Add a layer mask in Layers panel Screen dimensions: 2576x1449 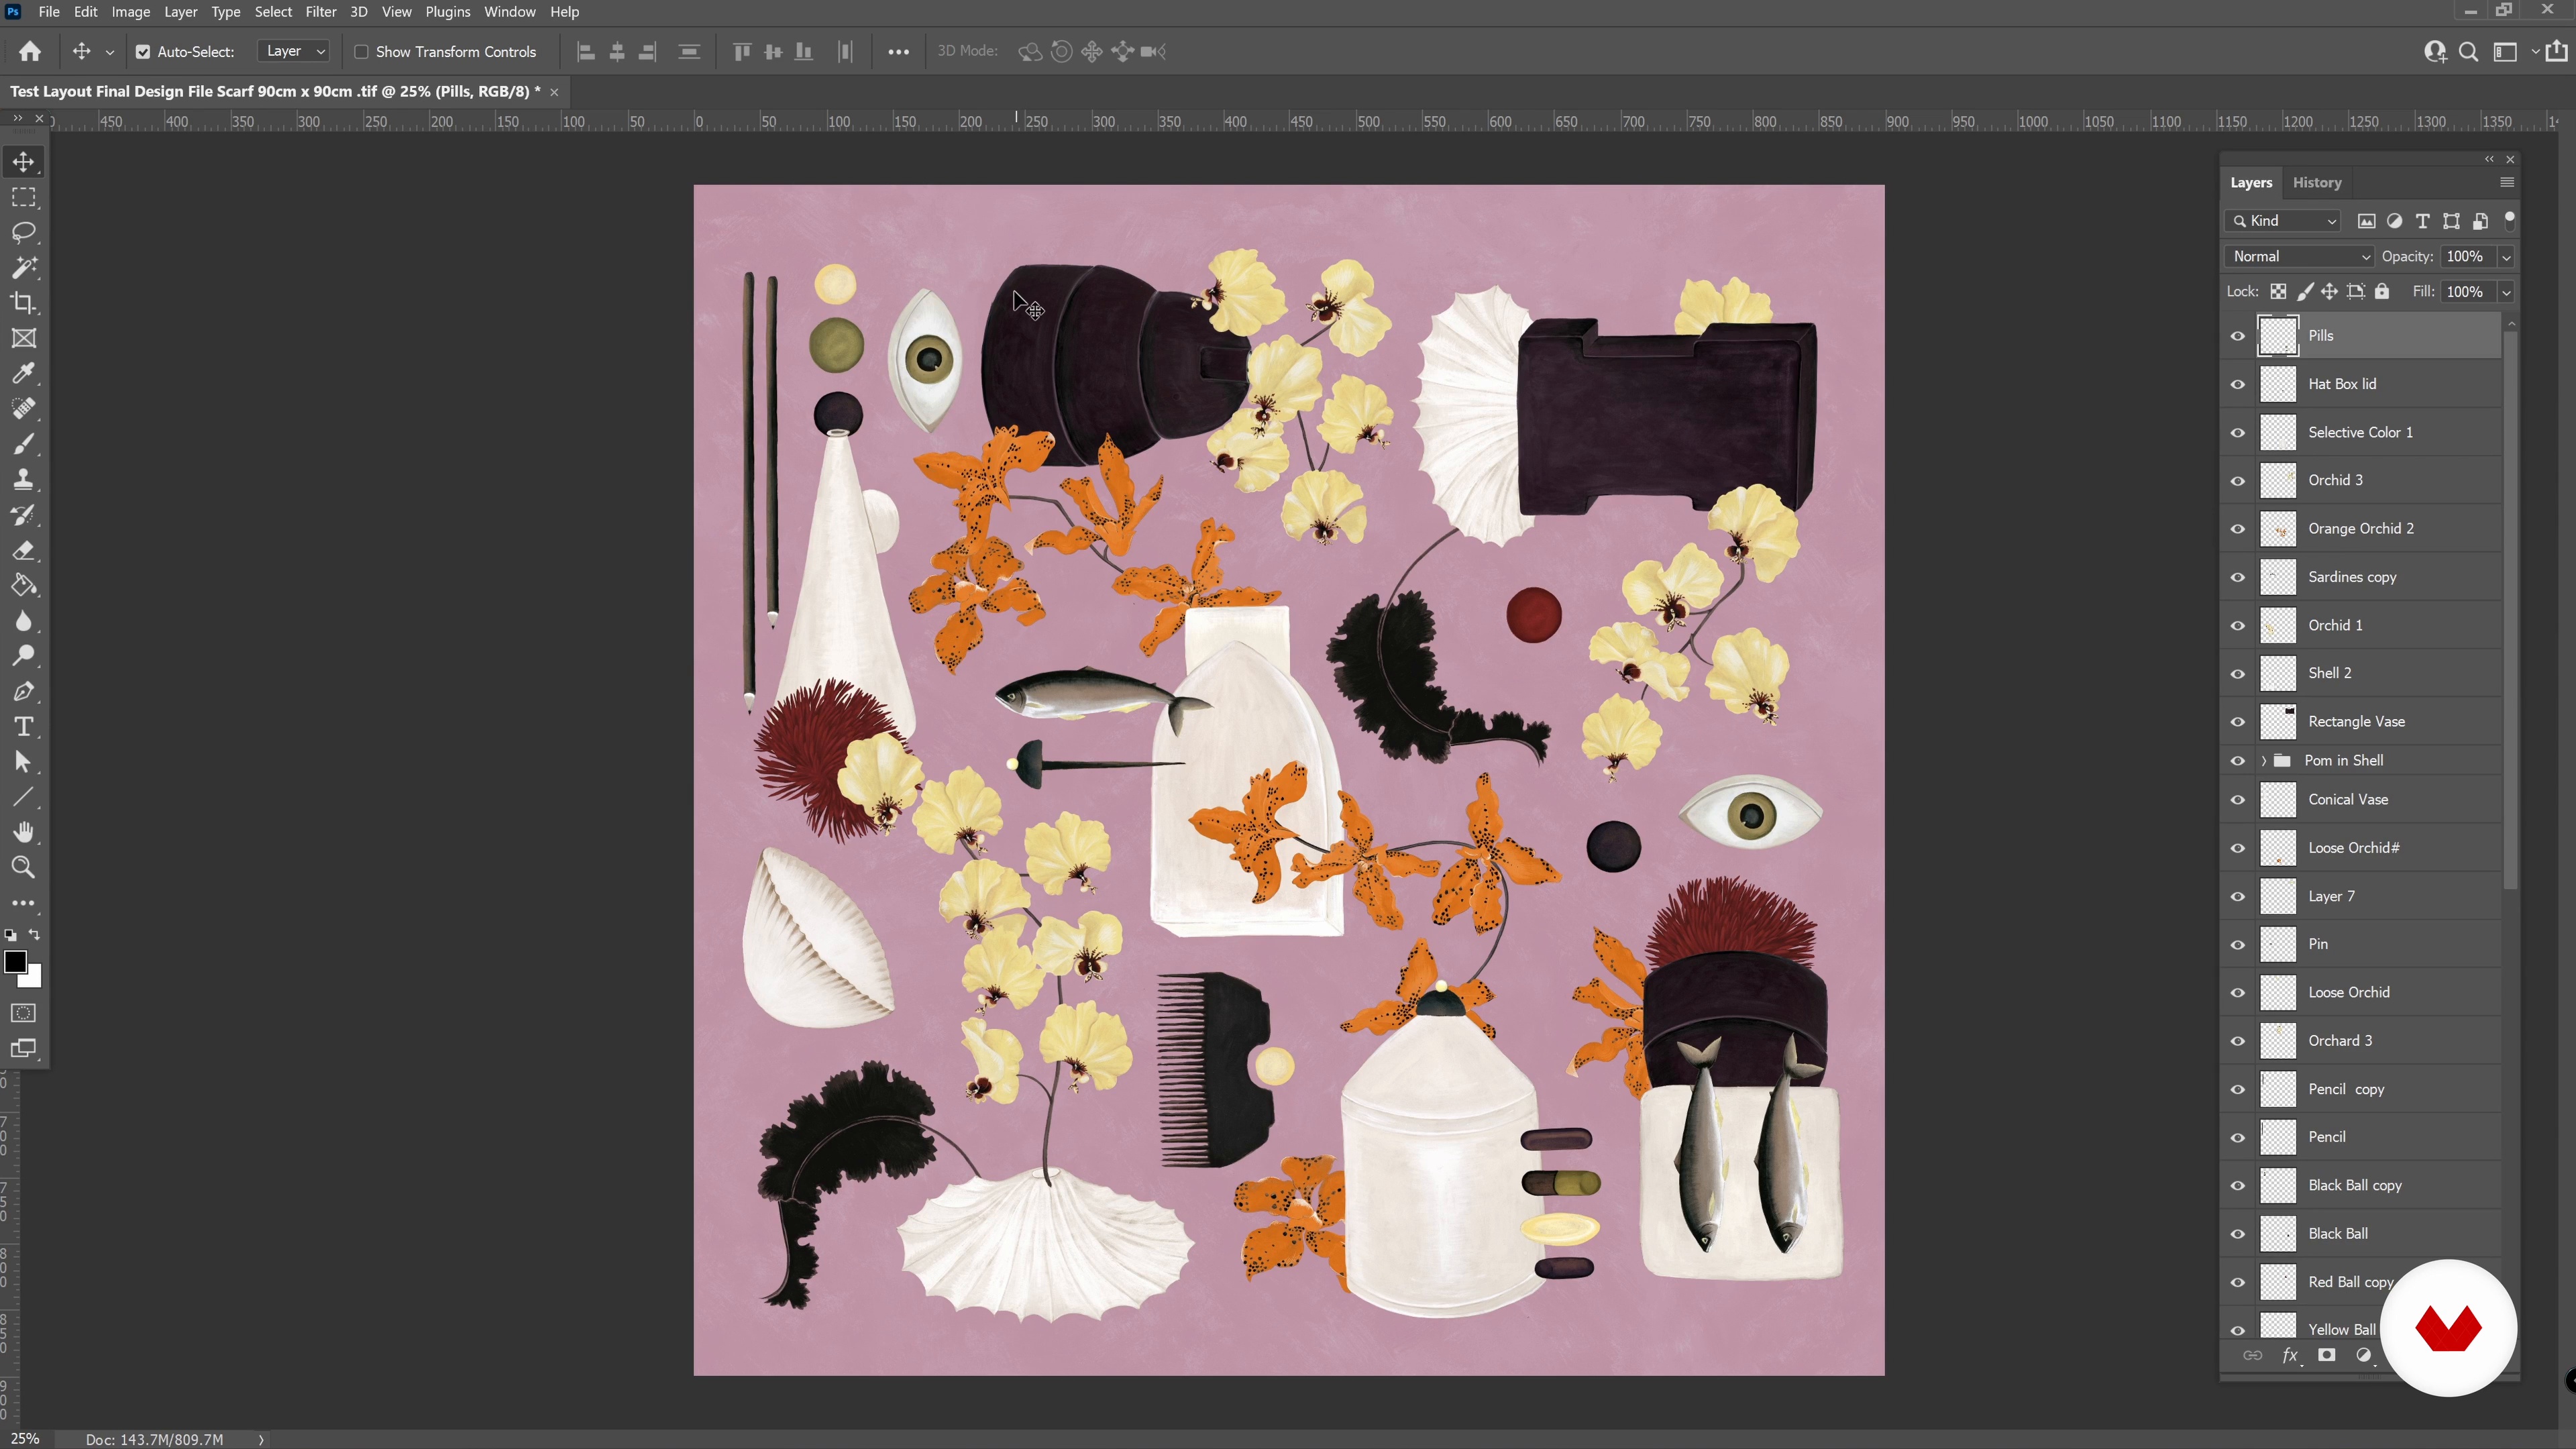[2327, 1355]
